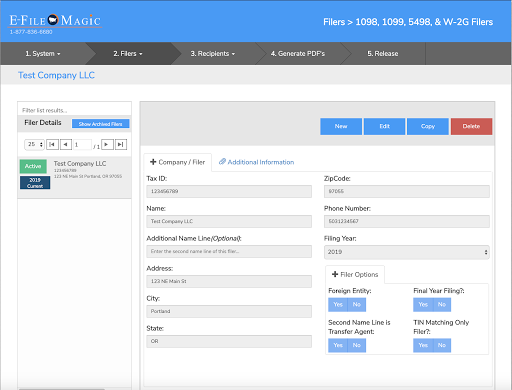Change the 25 per page stepper

point(34,144)
